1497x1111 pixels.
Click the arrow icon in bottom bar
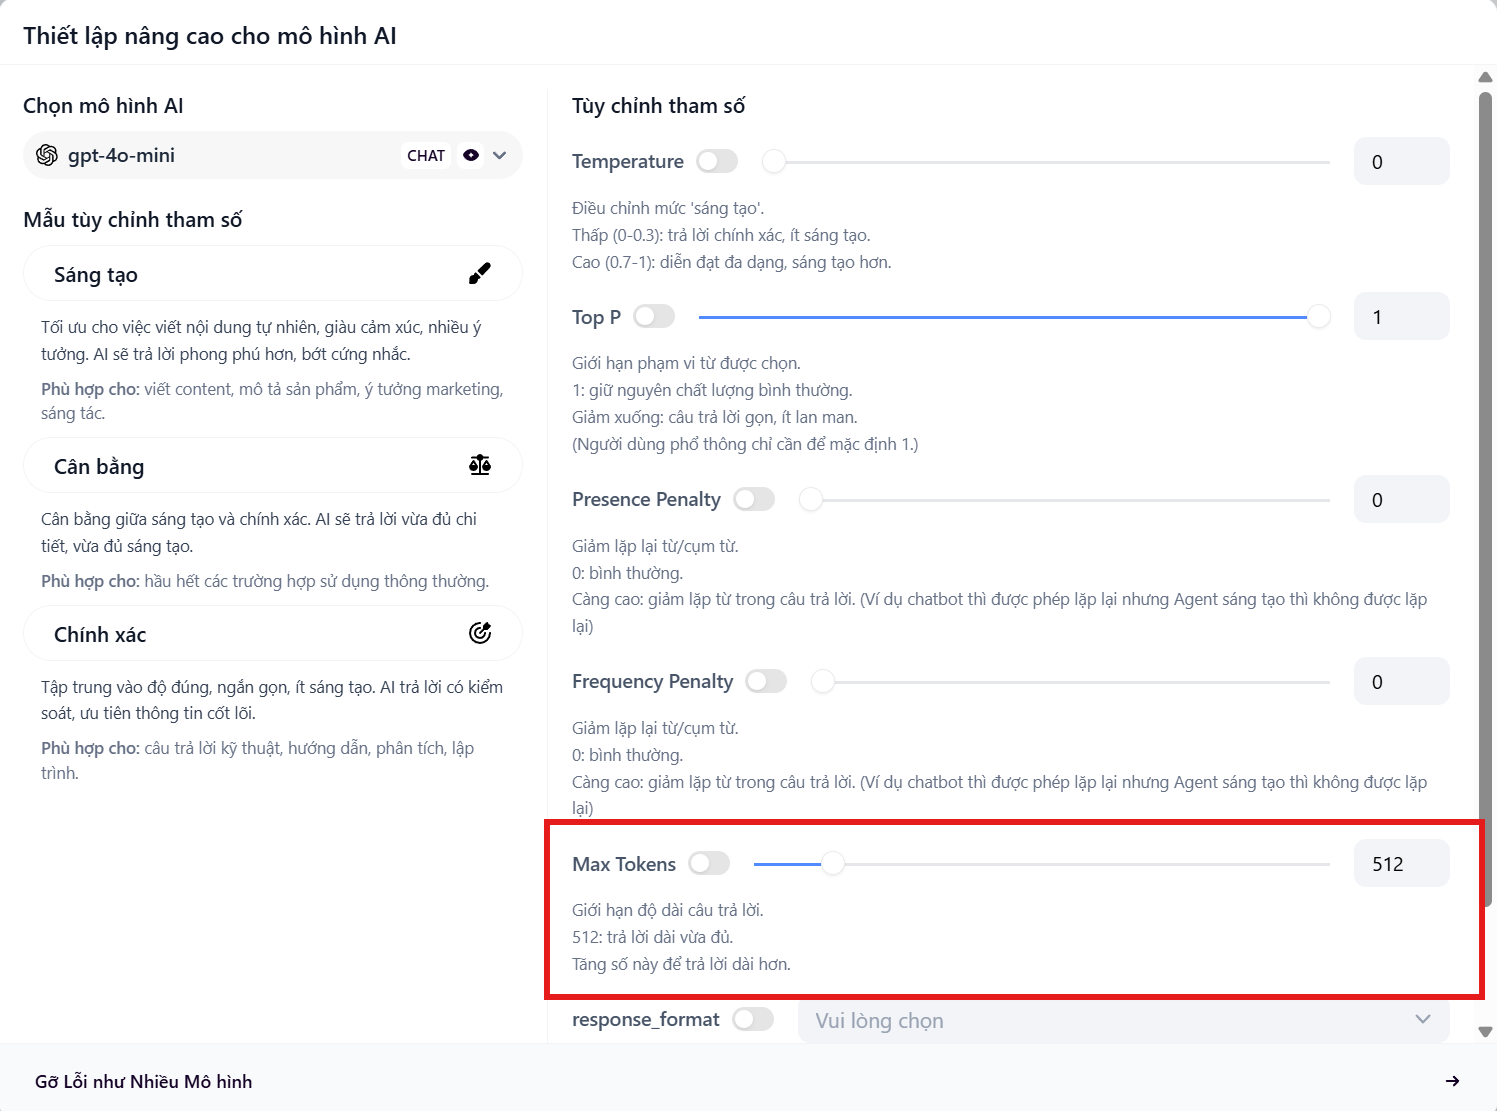click(1452, 1081)
